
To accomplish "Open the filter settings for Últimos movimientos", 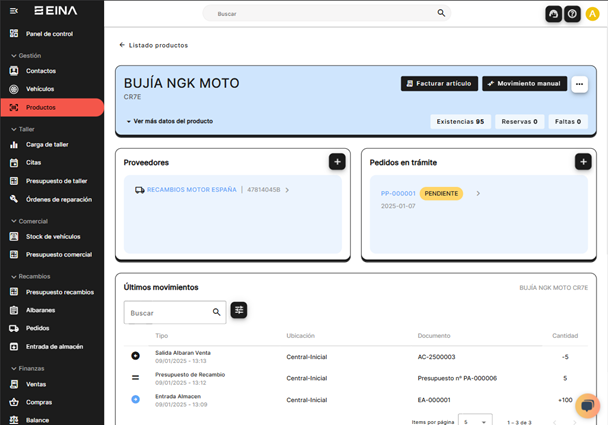I will [239, 310].
